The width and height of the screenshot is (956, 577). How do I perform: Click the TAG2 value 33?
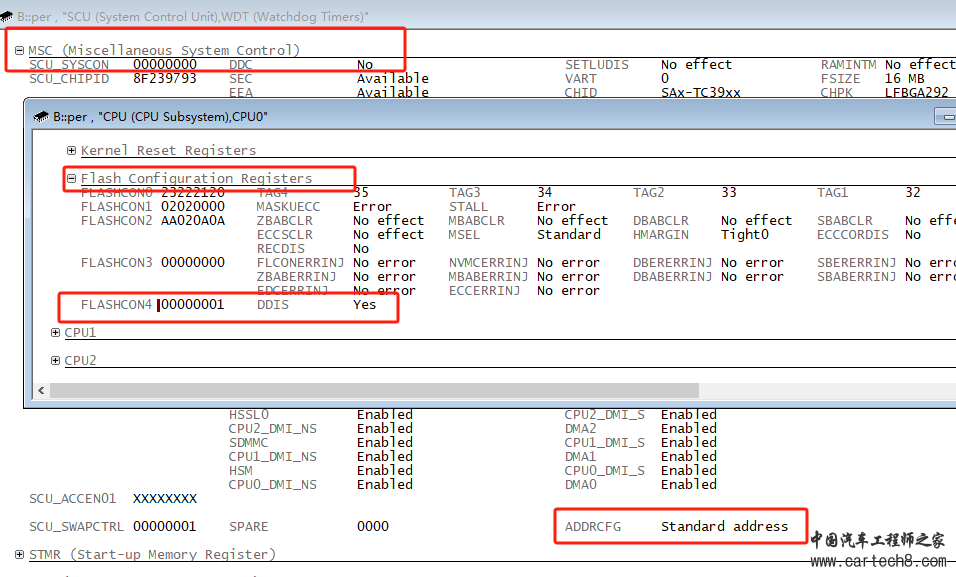pyautogui.click(x=729, y=192)
